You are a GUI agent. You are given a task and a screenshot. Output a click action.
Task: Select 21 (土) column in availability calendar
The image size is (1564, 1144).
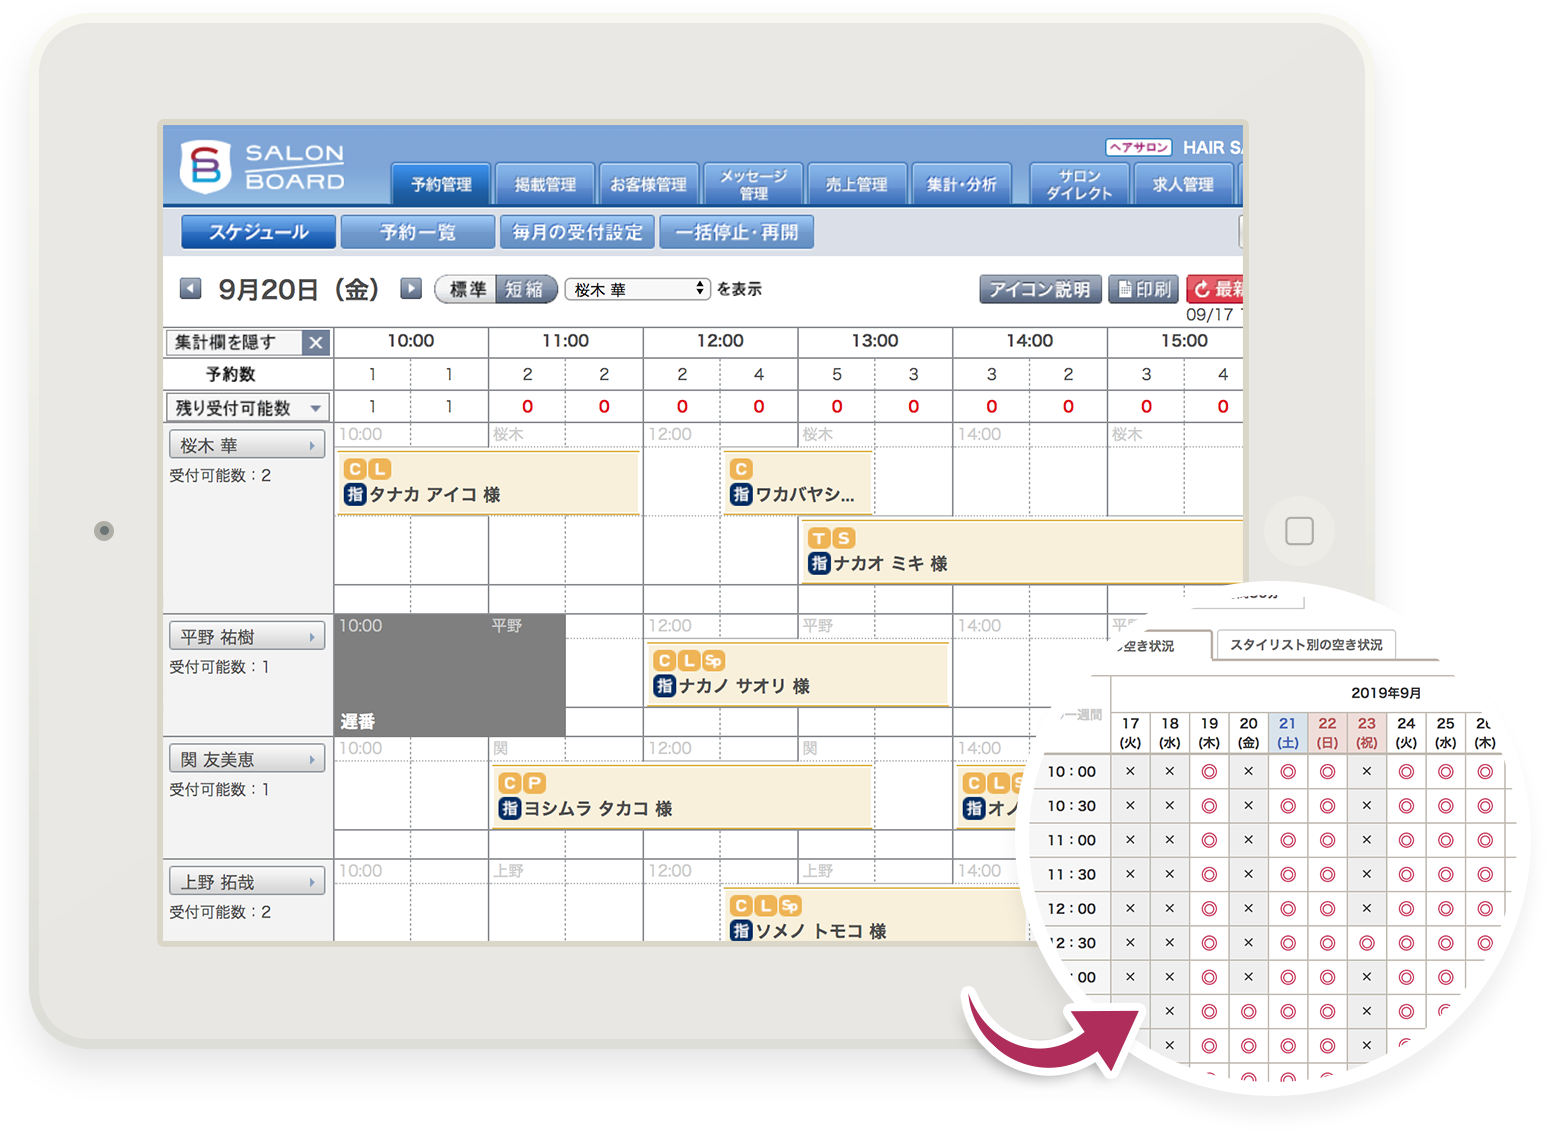pos(1288,733)
